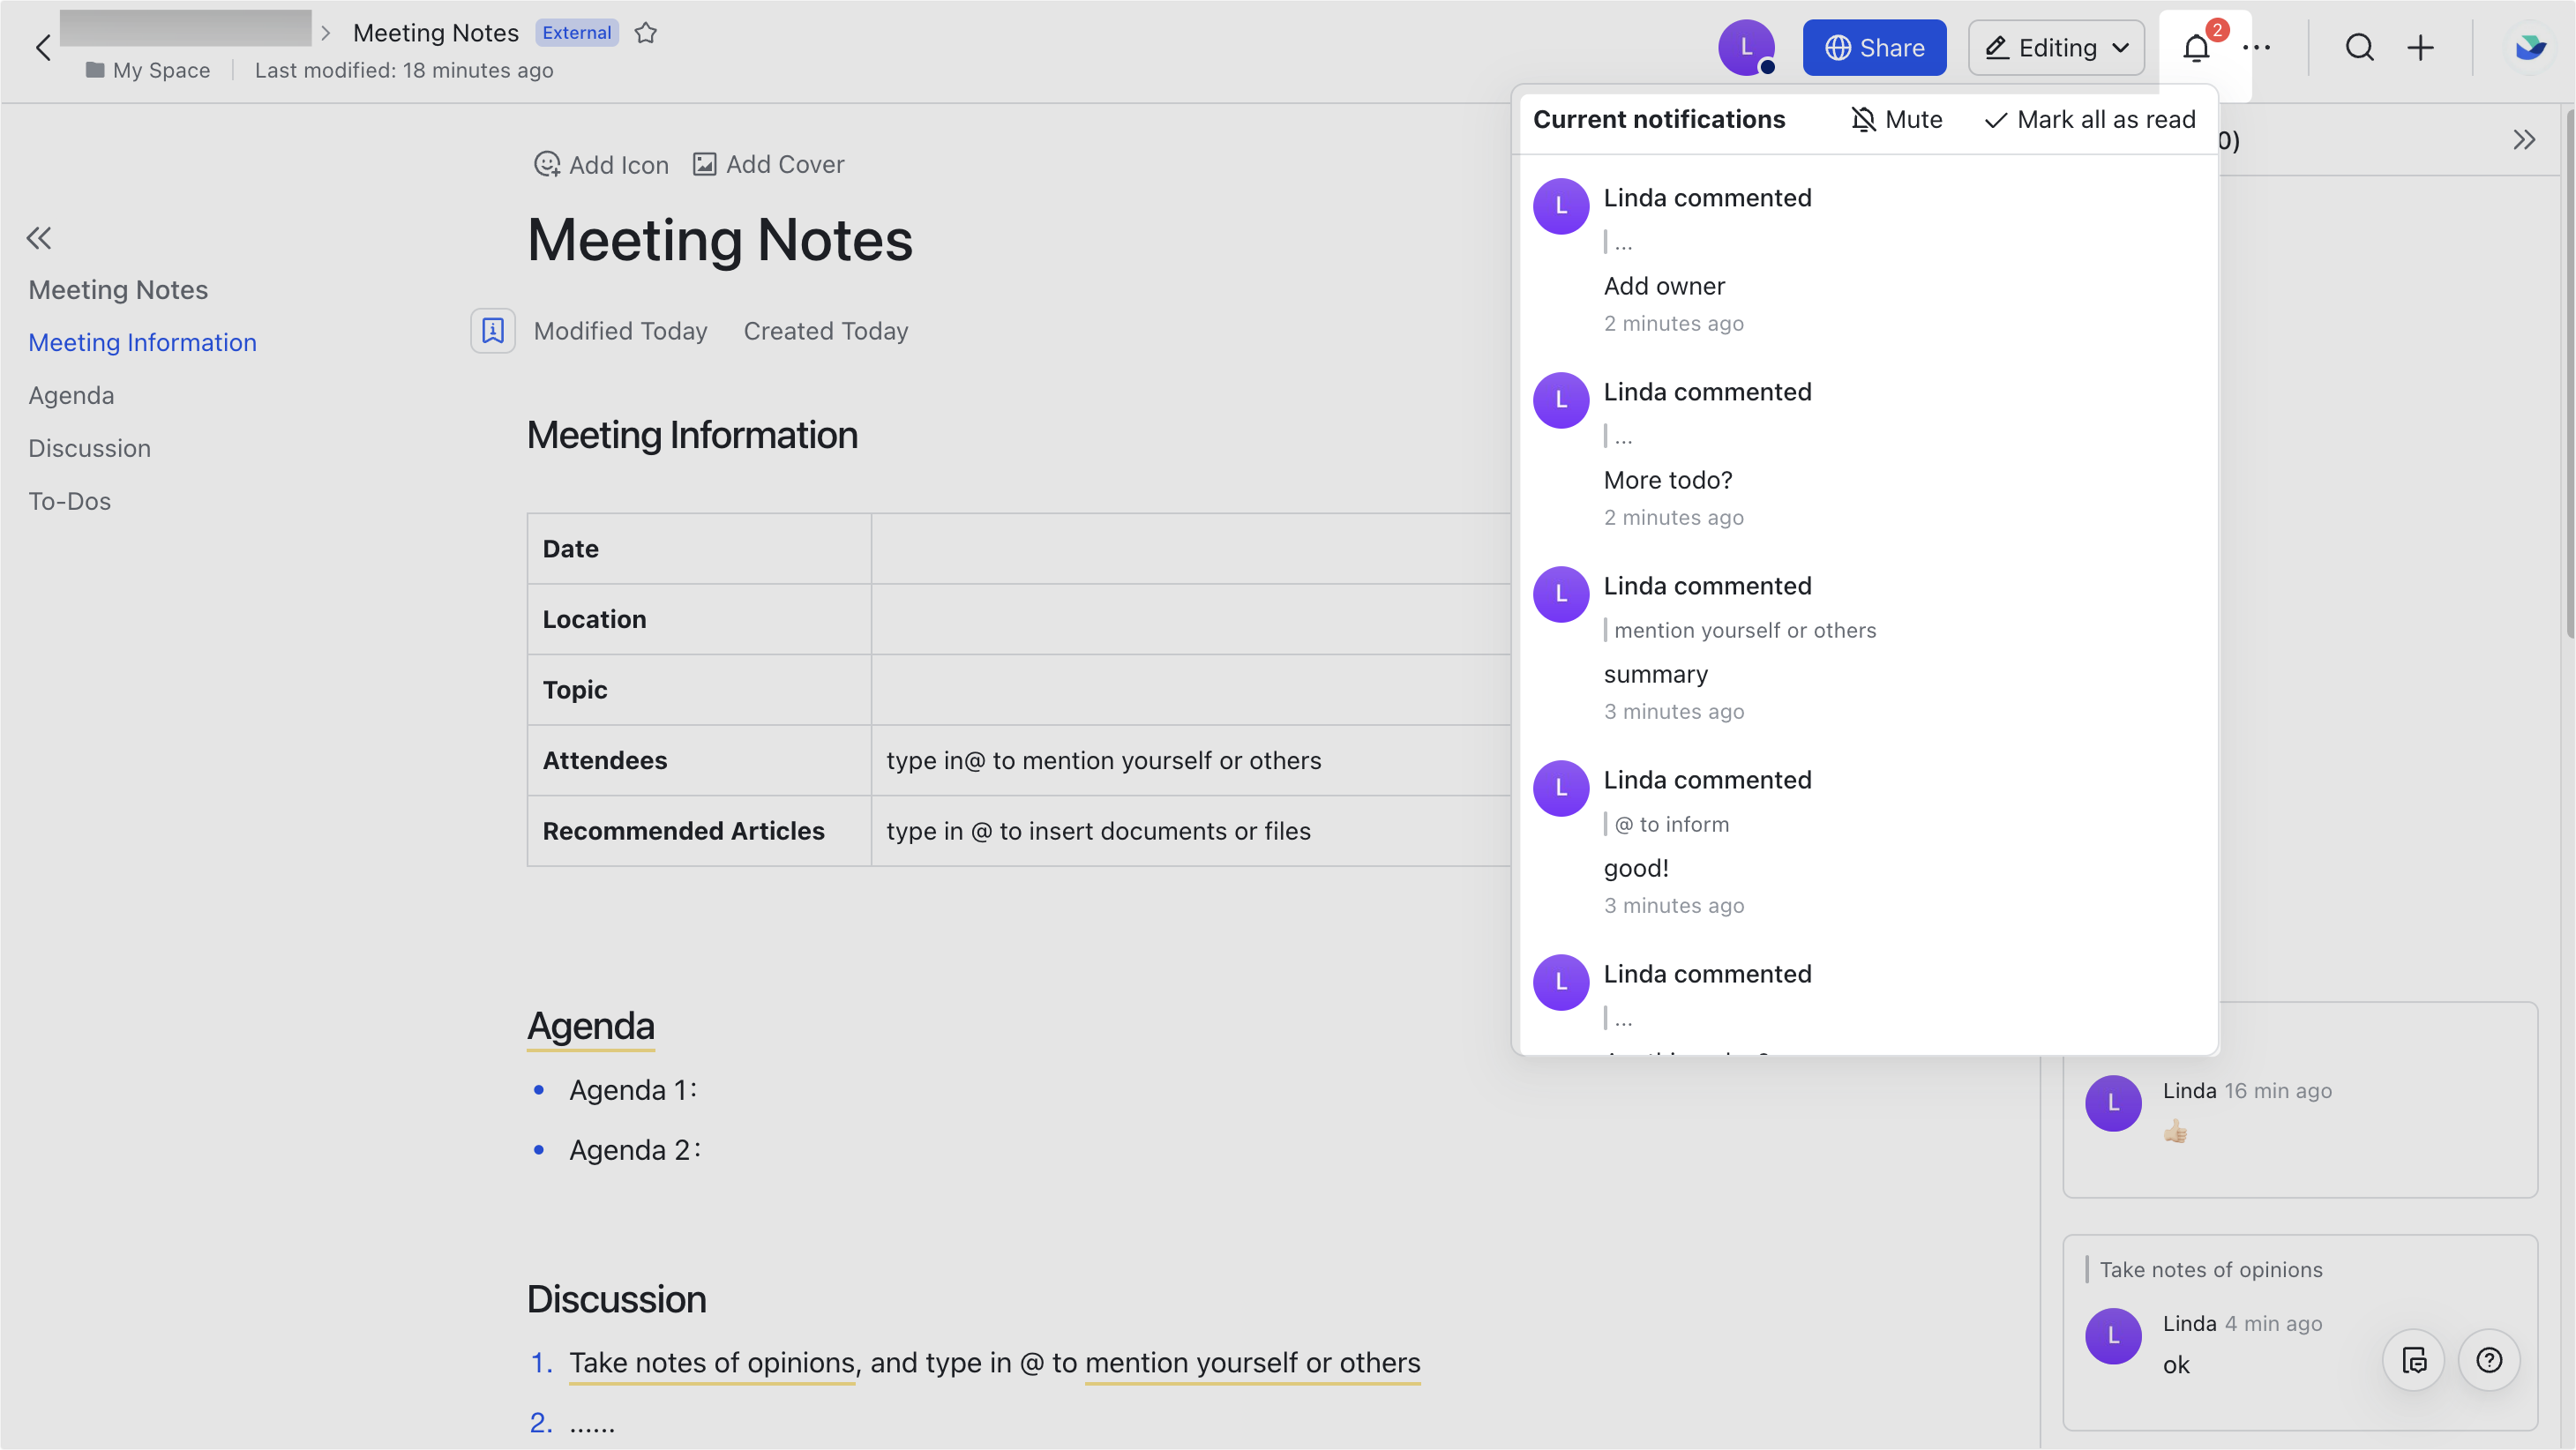Click the empty Location value cell
The width and height of the screenshot is (2576, 1450).
tap(1191, 620)
